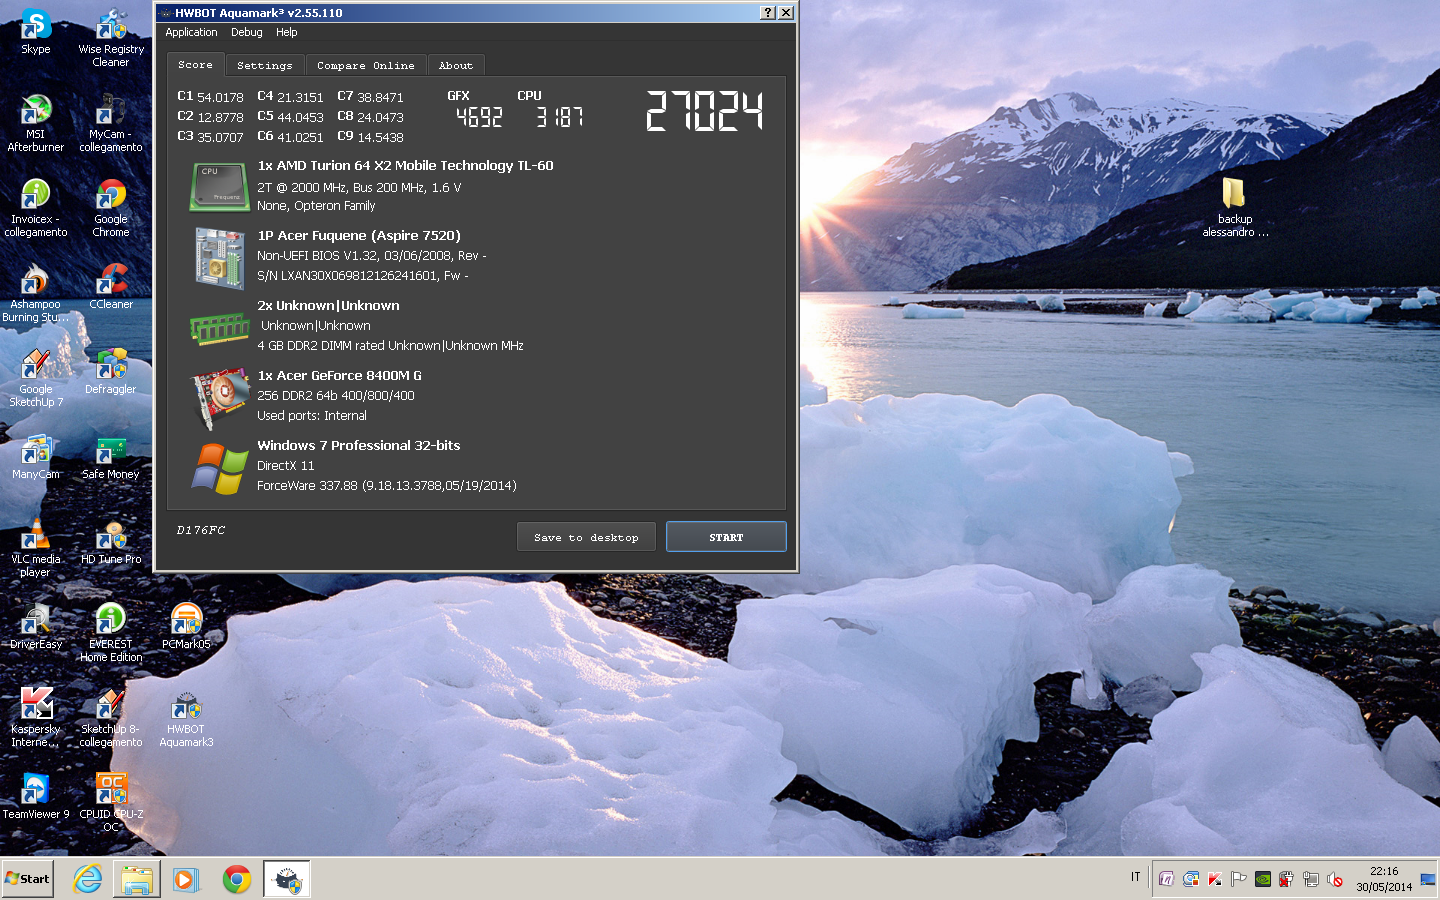Launch MSI Afterburner from desktop
Image resolution: width=1440 pixels, height=900 pixels.
coord(36,122)
